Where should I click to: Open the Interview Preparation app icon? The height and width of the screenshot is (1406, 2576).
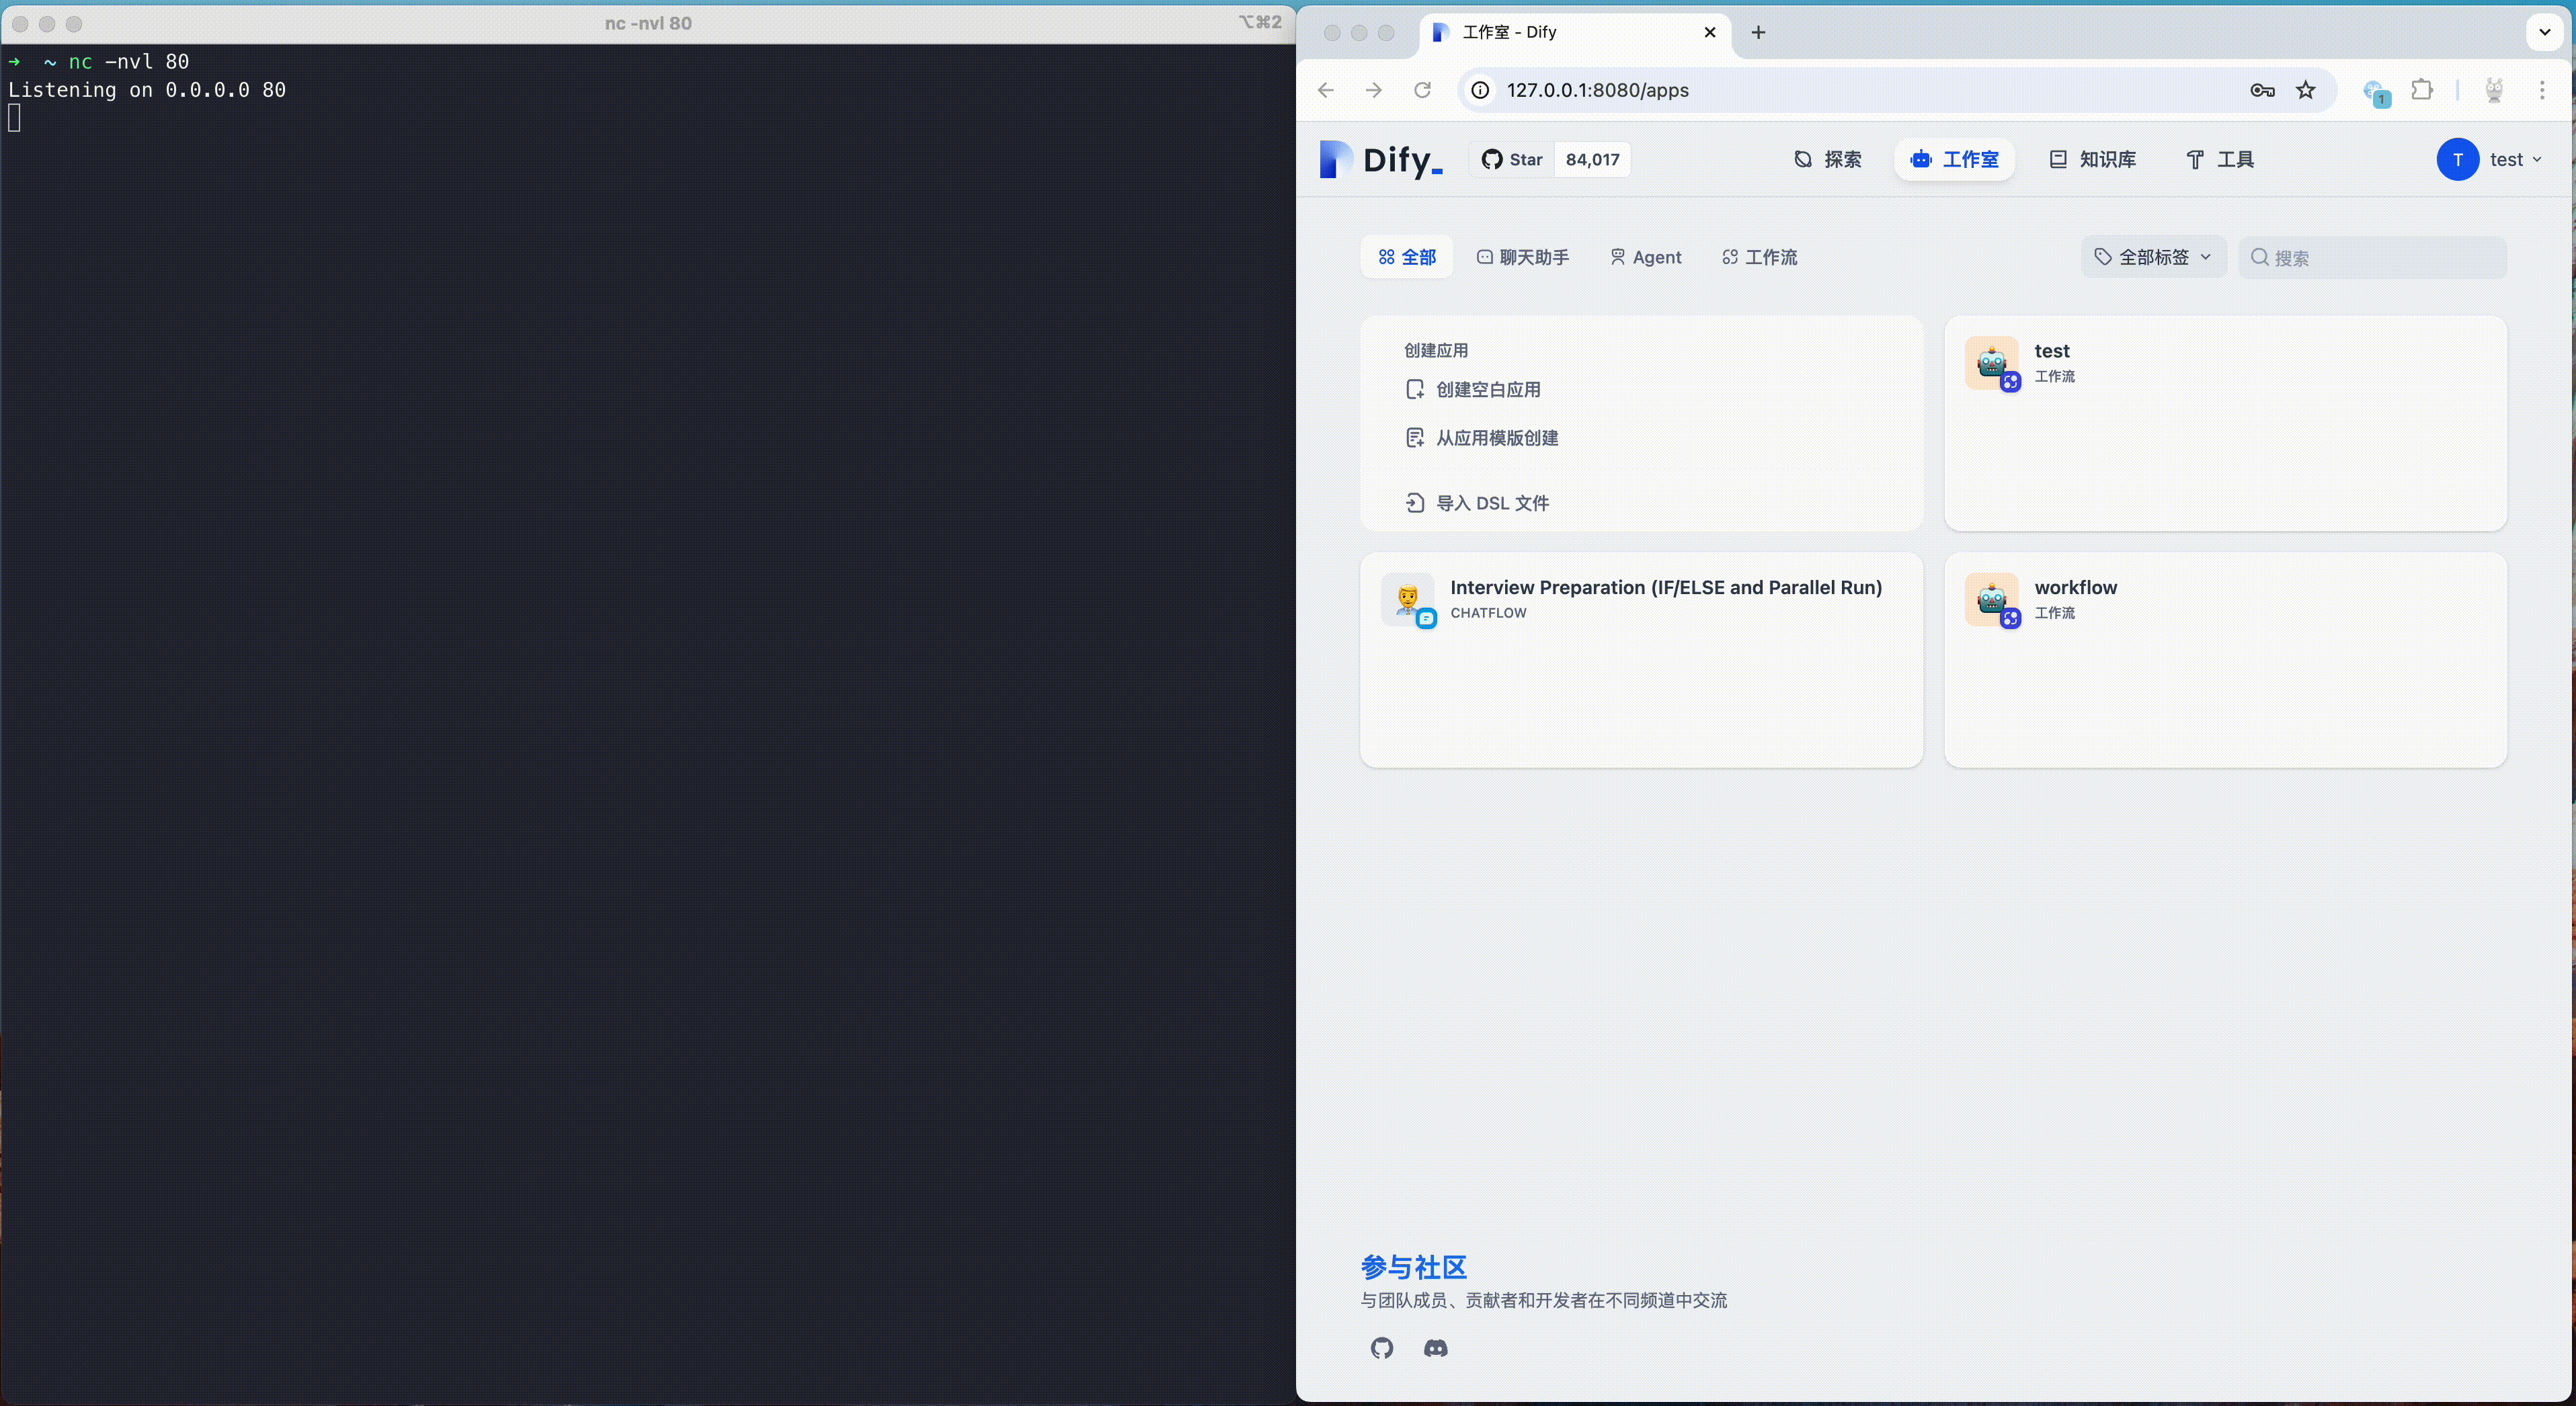1407,599
